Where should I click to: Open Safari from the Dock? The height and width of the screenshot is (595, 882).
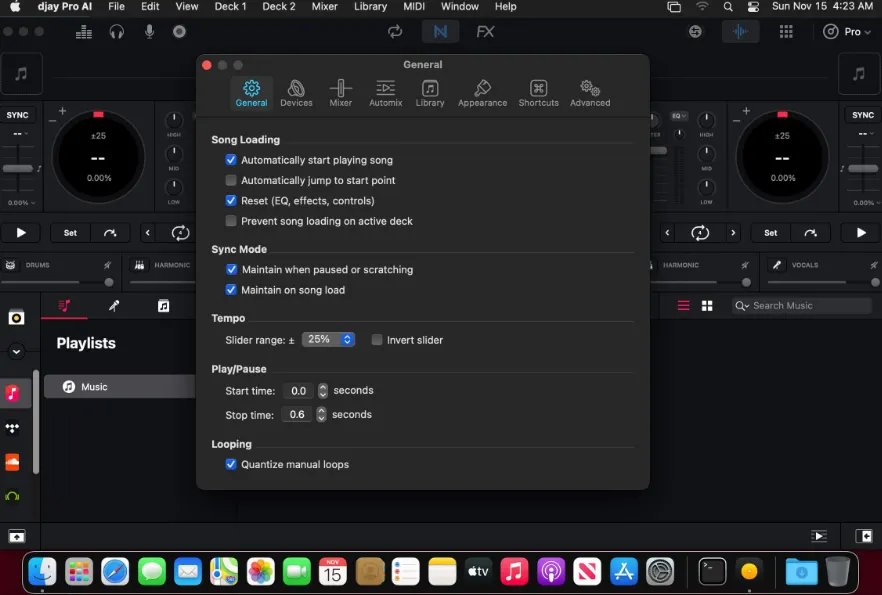point(115,572)
